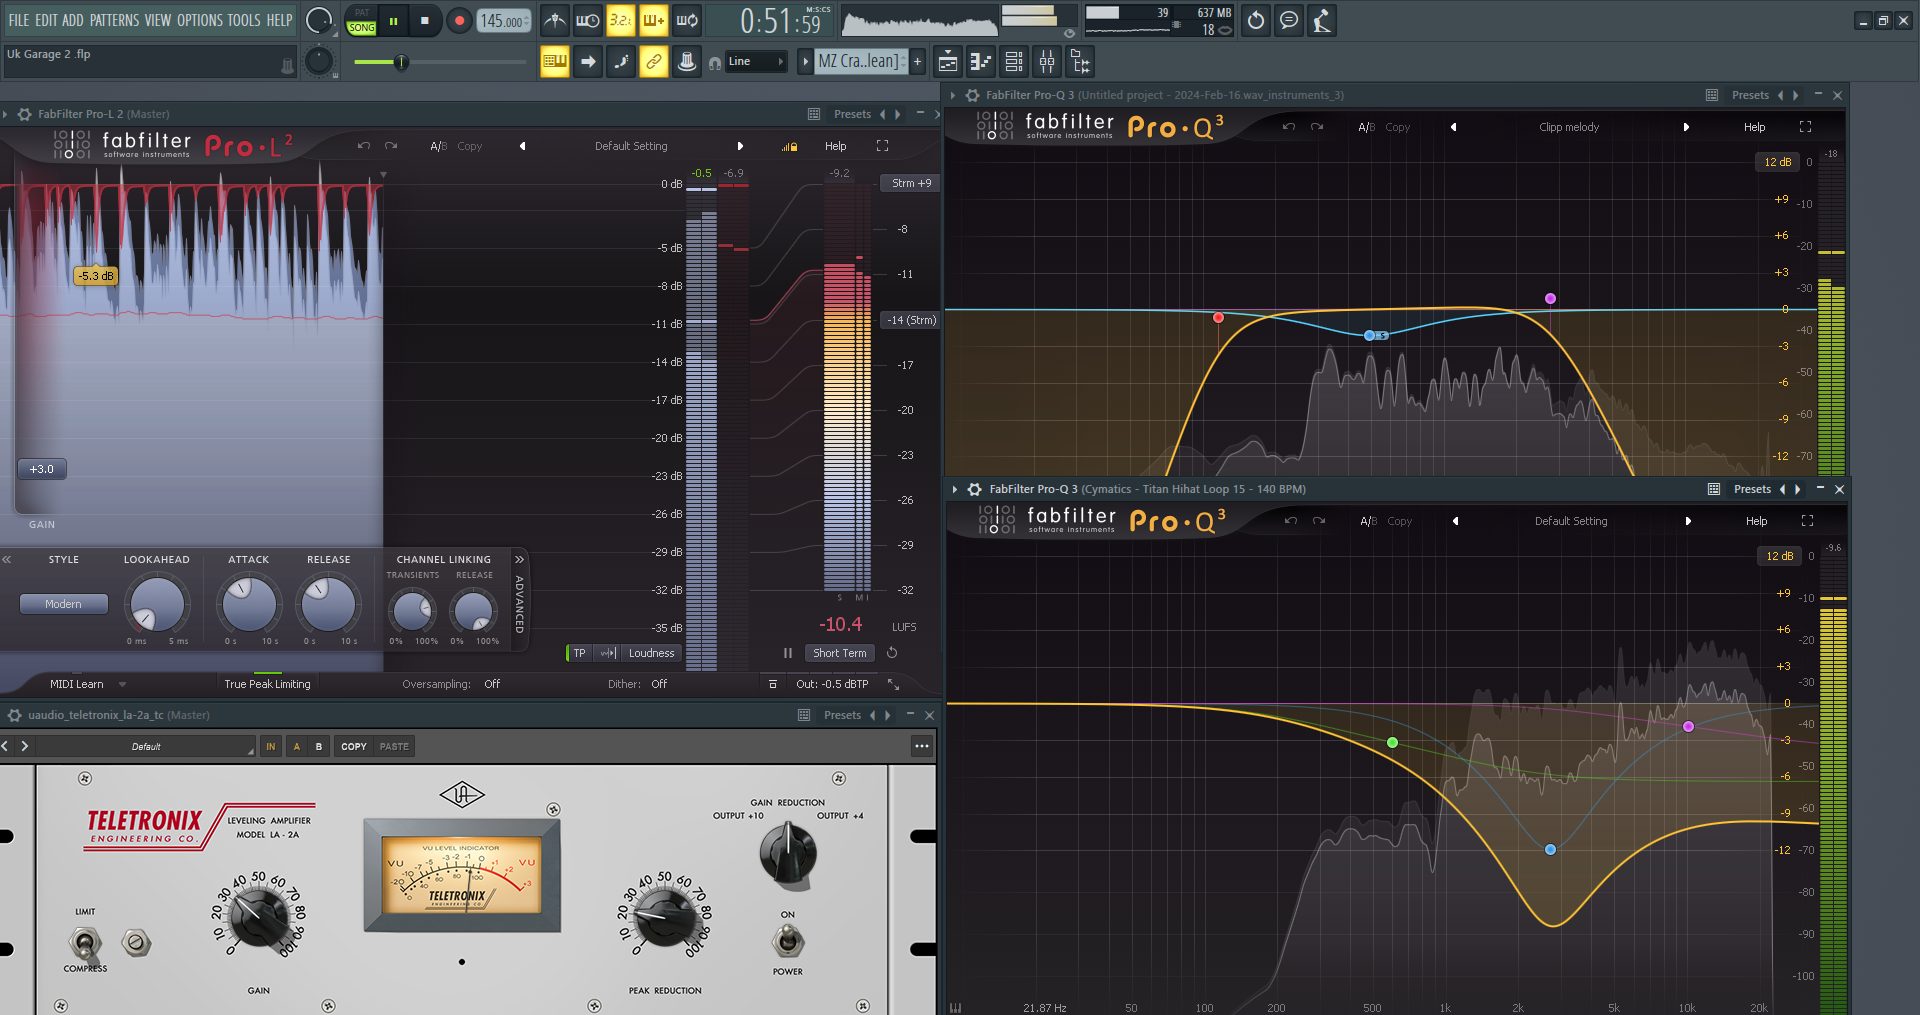The width and height of the screenshot is (1920, 1015).
Task: Toggle A/B state in Pro-L 2
Action: 438,146
